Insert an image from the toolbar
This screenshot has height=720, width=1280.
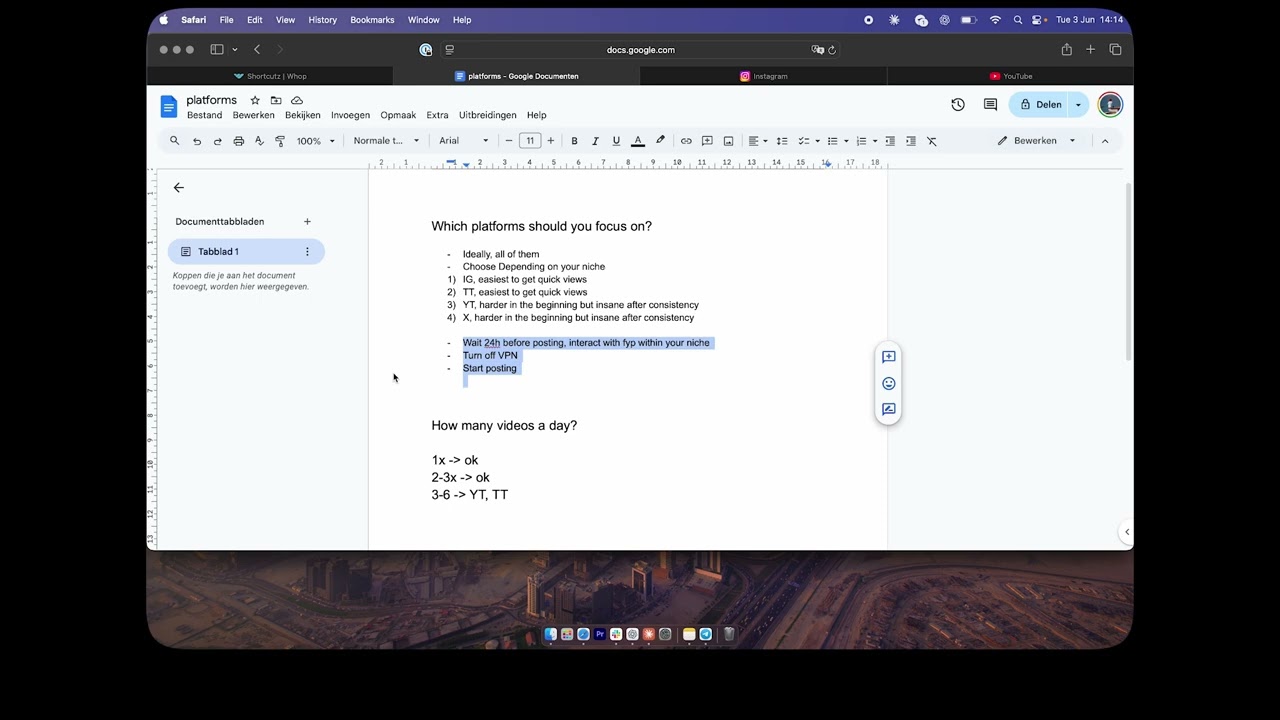tap(728, 141)
